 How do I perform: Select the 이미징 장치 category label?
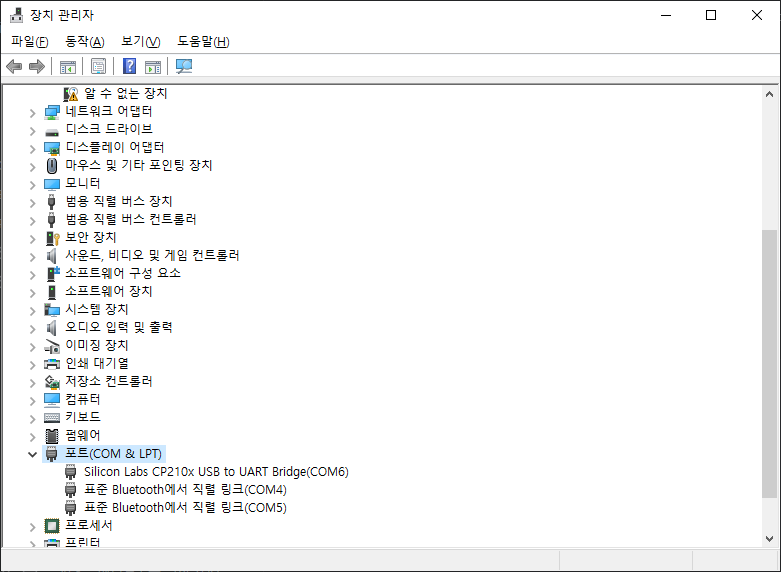click(97, 345)
